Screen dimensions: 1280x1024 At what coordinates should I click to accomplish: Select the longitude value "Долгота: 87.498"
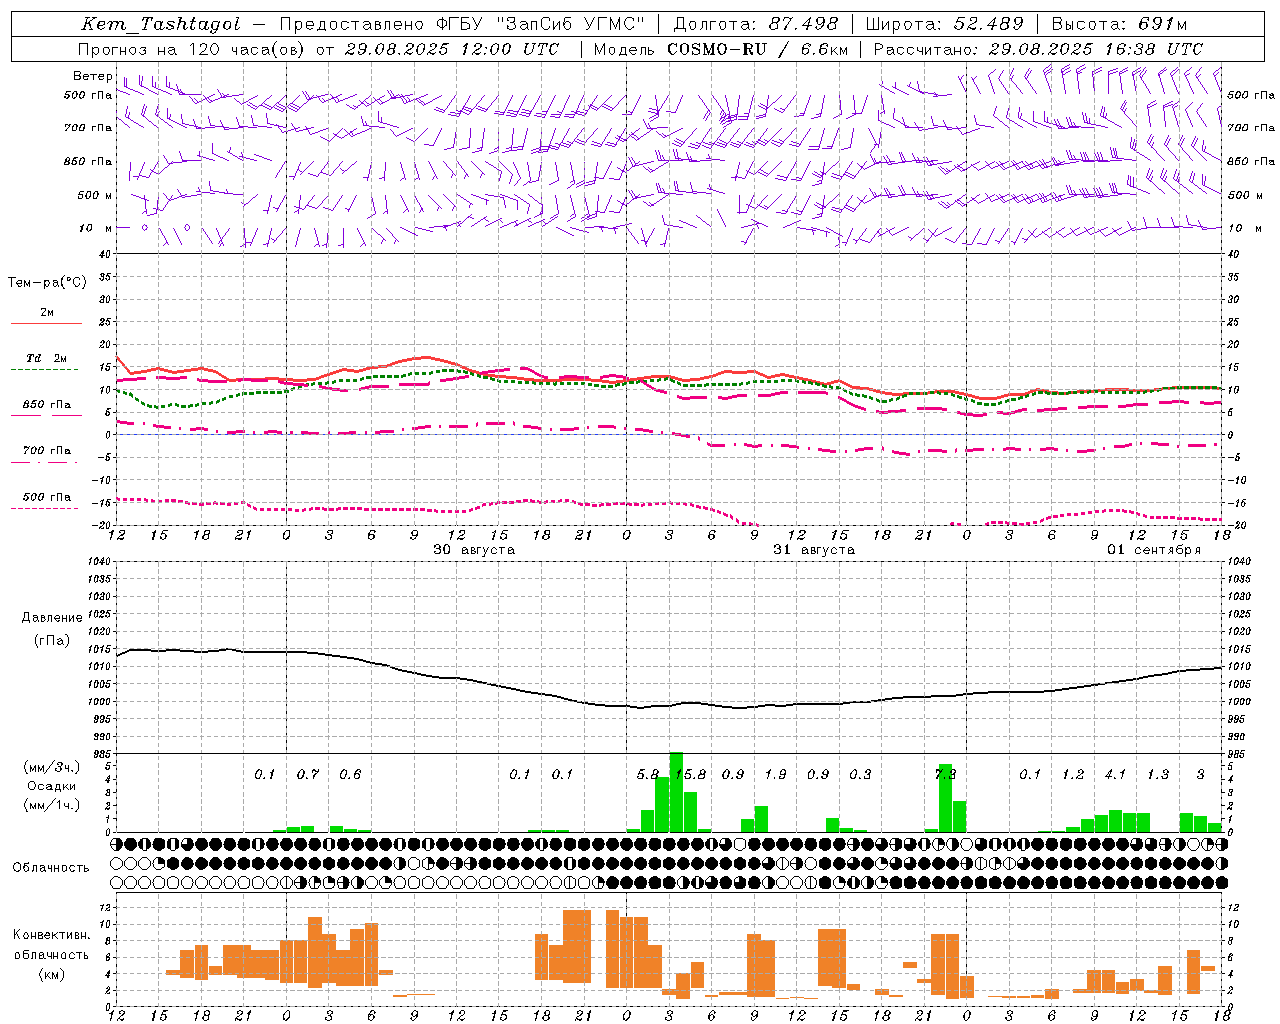pyautogui.click(x=757, y=24)
